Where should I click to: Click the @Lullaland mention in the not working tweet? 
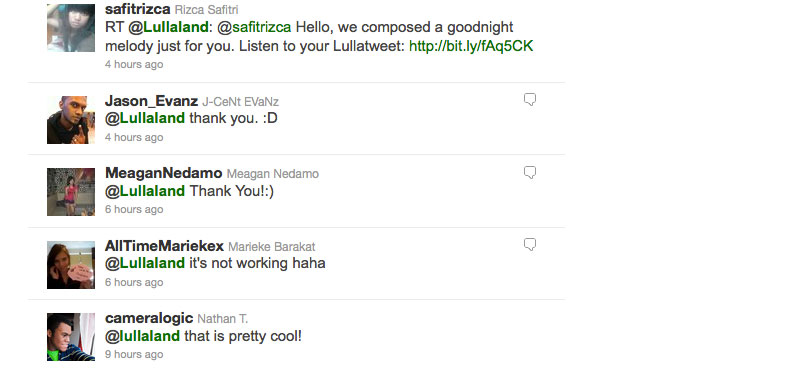145,263
